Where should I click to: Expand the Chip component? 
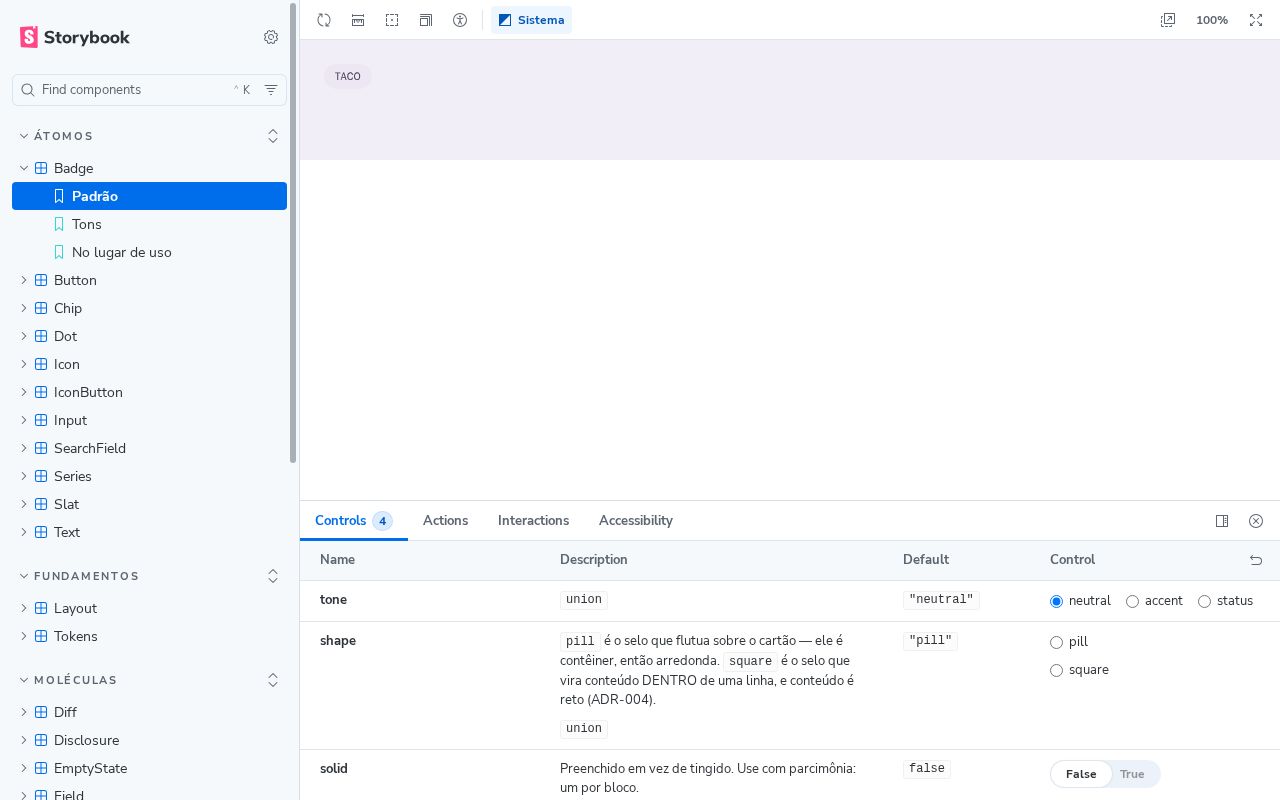click(x=149, y=308)
